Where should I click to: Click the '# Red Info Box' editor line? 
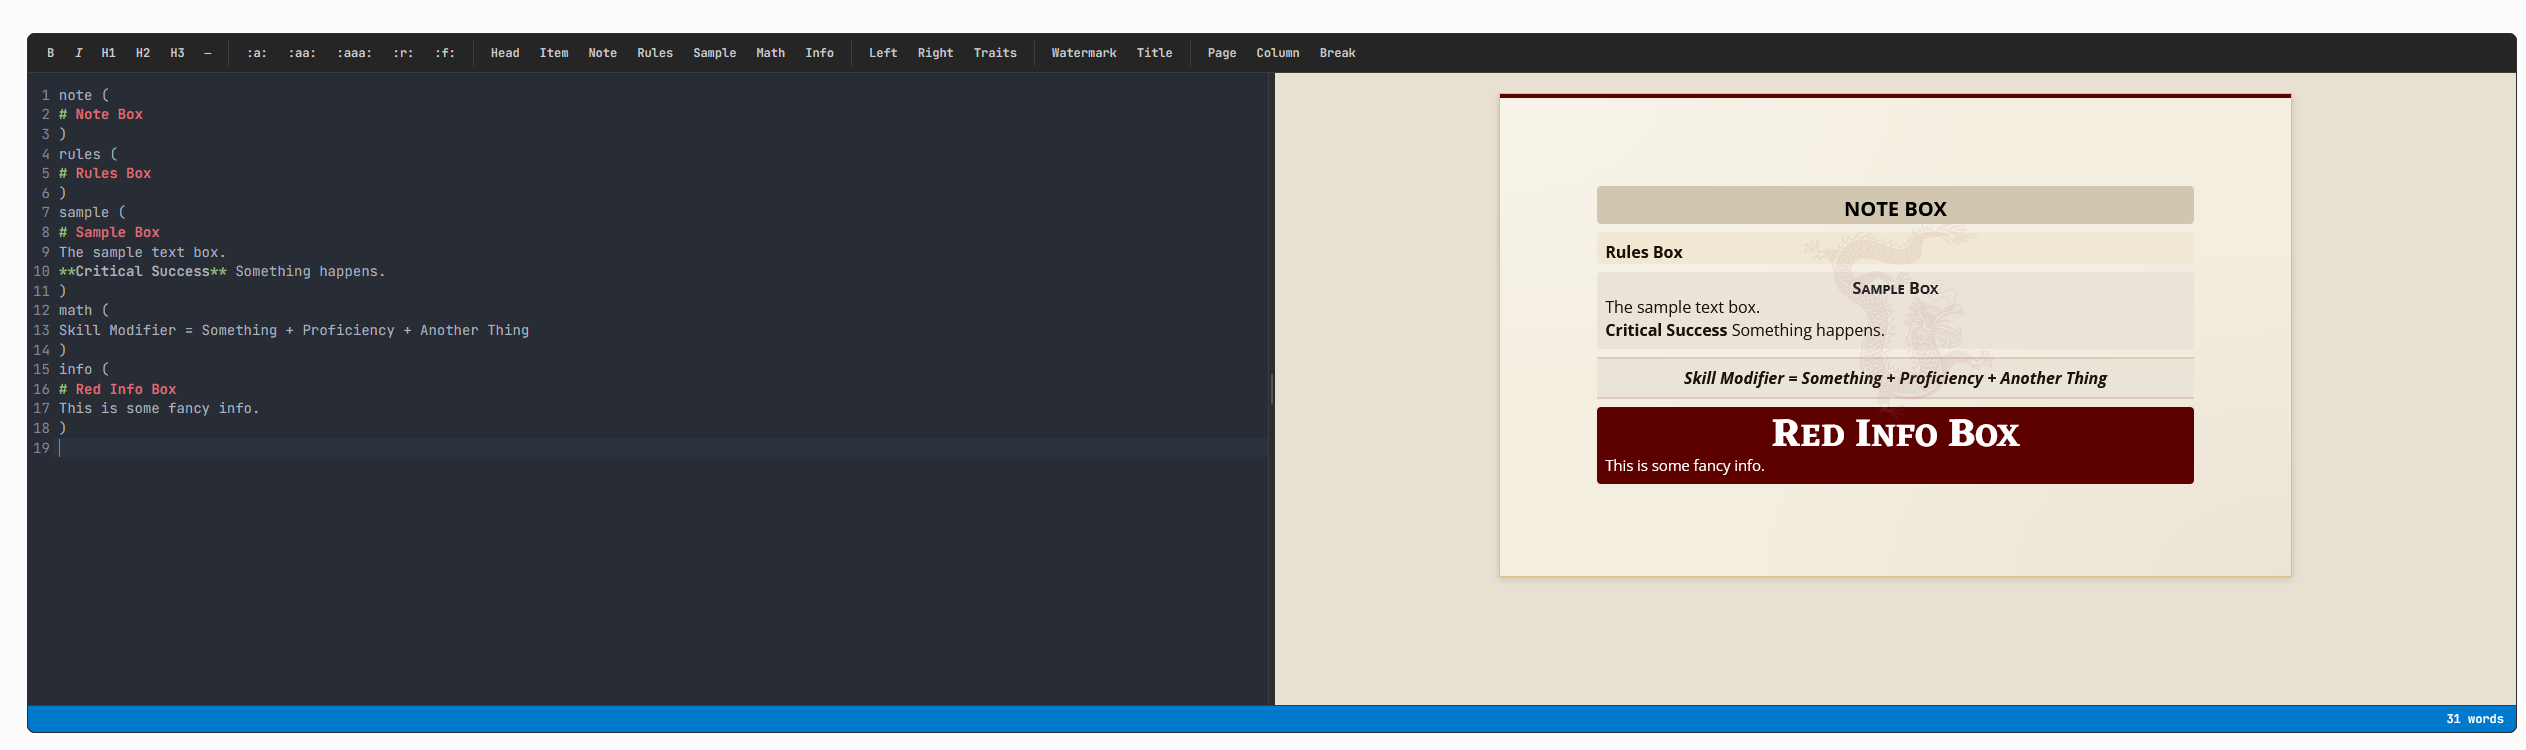[118, 389]
